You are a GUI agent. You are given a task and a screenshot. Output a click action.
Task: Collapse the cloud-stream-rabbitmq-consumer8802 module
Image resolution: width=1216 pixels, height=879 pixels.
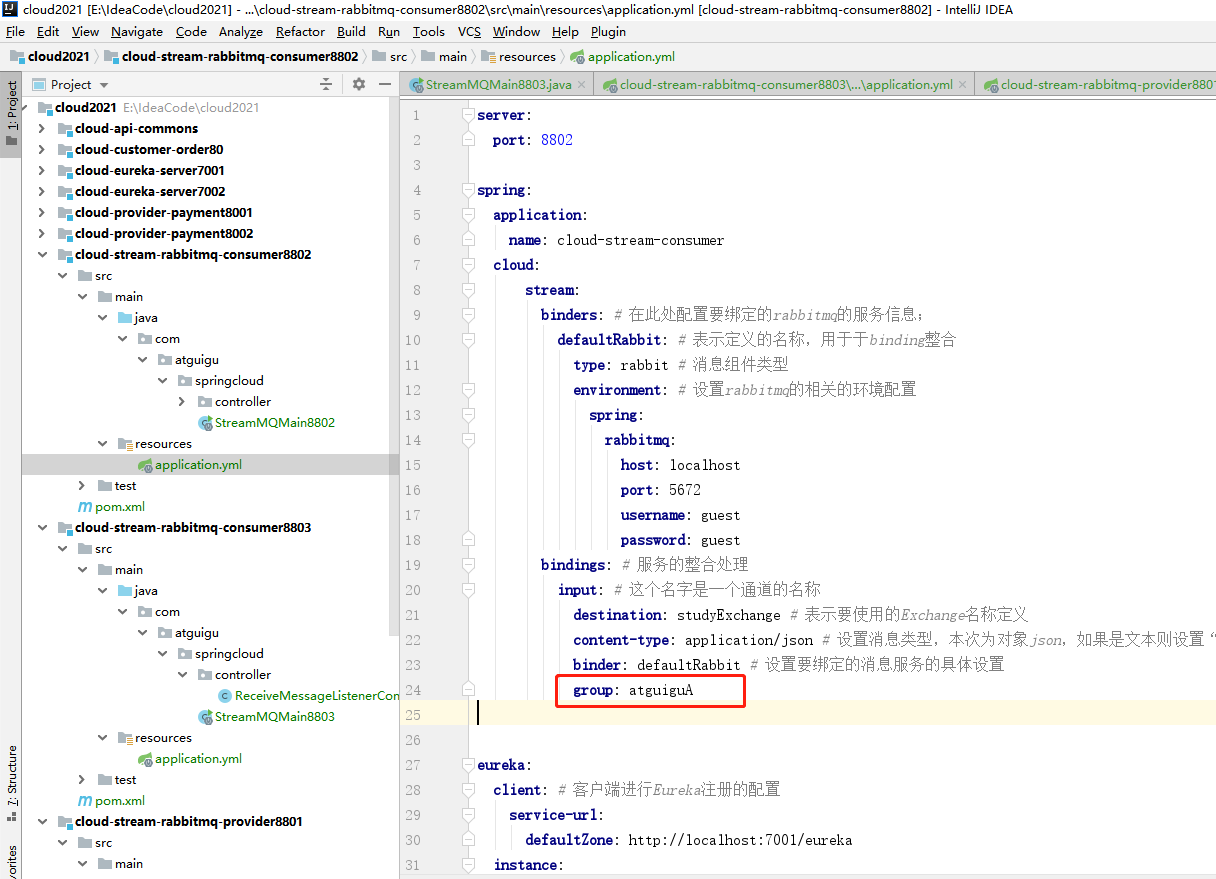click(x=42, y=255)
